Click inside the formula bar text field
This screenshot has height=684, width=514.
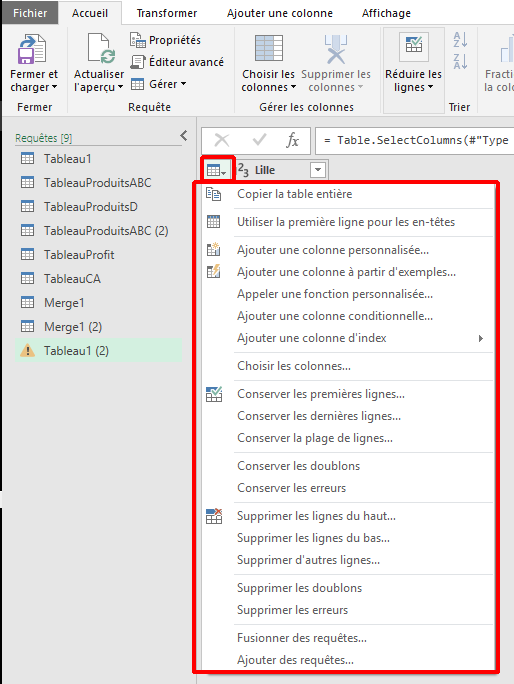[x=415, y=140]
